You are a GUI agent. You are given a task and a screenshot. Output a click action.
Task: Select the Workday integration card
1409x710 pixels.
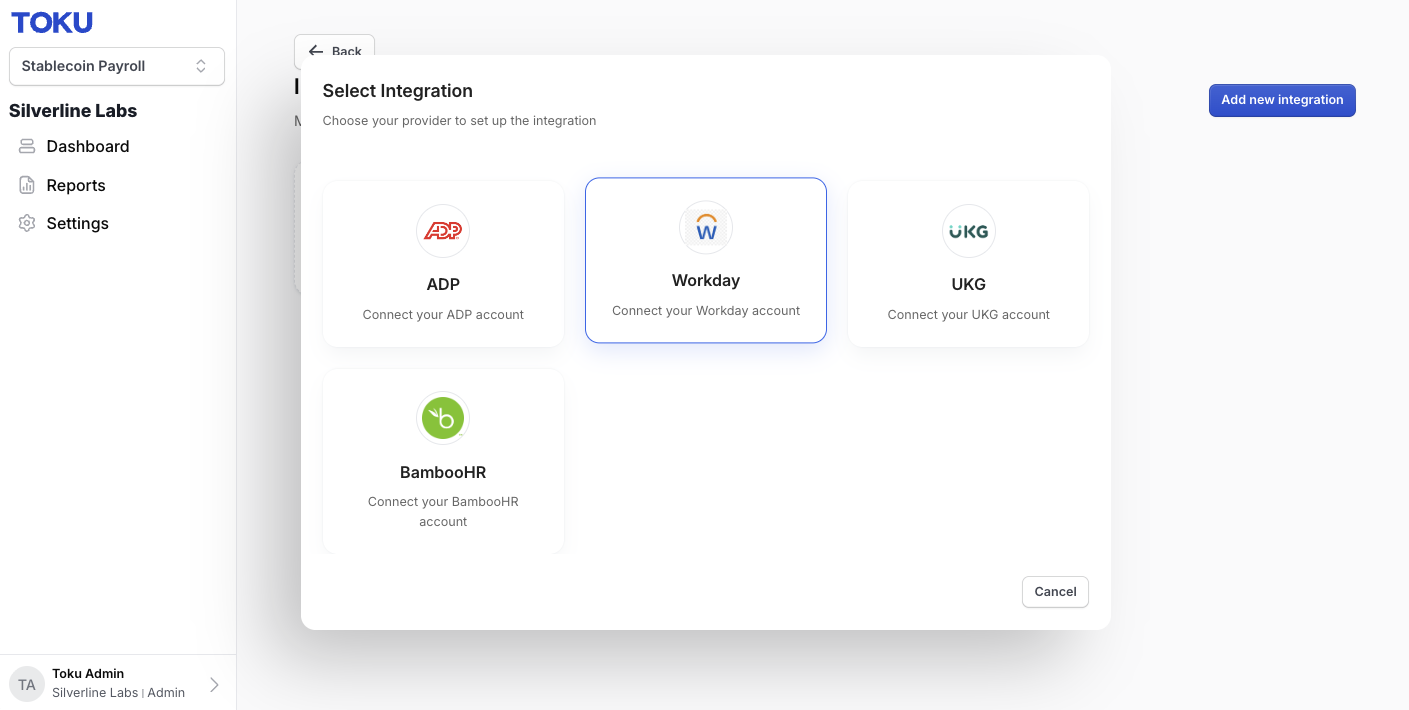tap(706, 260)
